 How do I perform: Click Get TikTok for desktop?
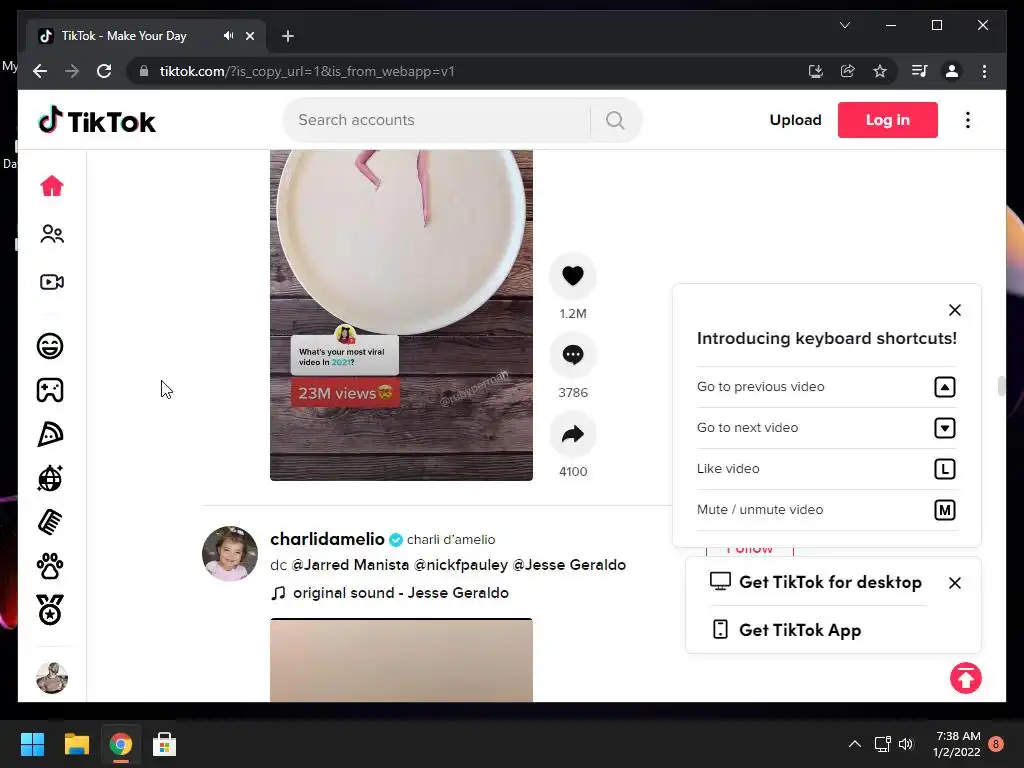point(816,582)
